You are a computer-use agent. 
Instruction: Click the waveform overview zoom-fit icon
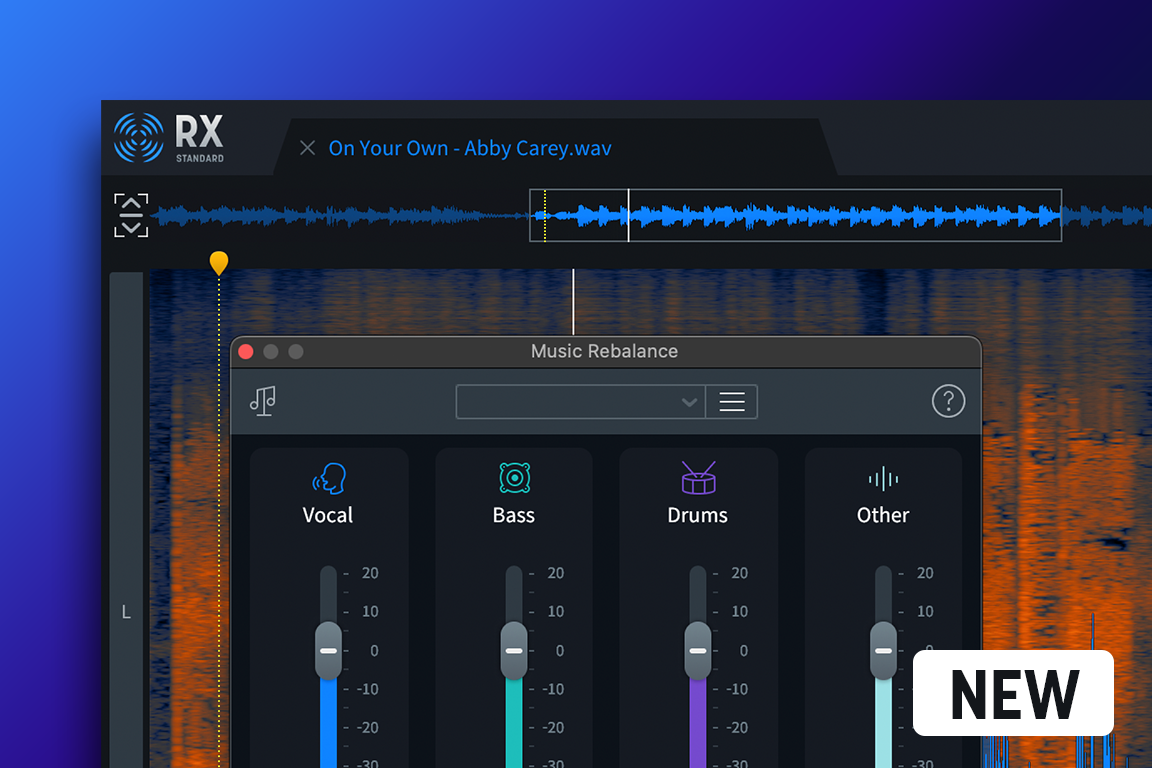tap(131, 215)
